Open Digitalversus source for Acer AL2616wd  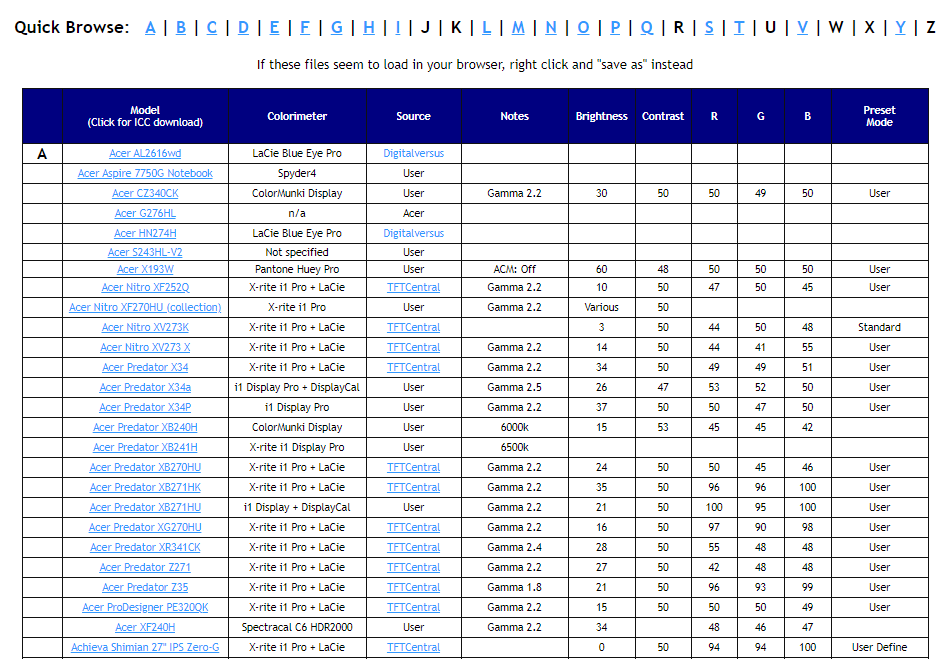click(414, 154)
